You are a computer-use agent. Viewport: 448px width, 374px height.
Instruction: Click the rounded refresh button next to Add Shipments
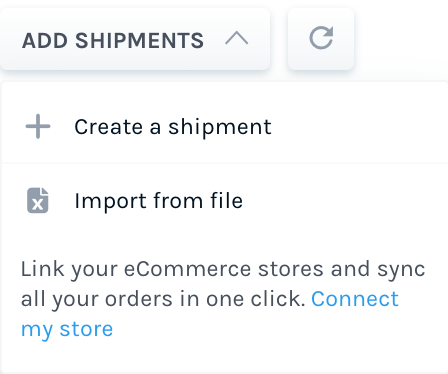[321, 39]
